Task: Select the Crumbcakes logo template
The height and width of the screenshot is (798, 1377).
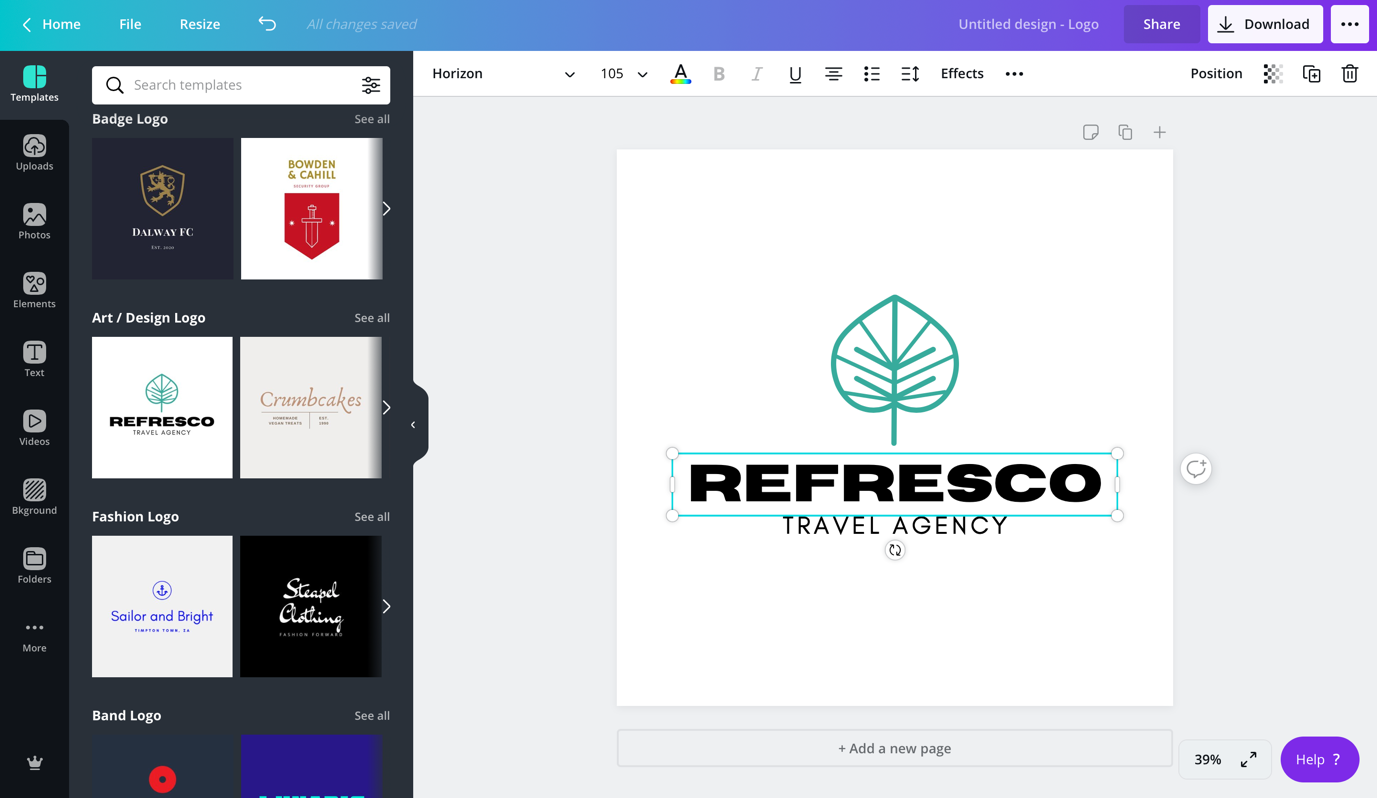Action: click(x=311, y=408)
